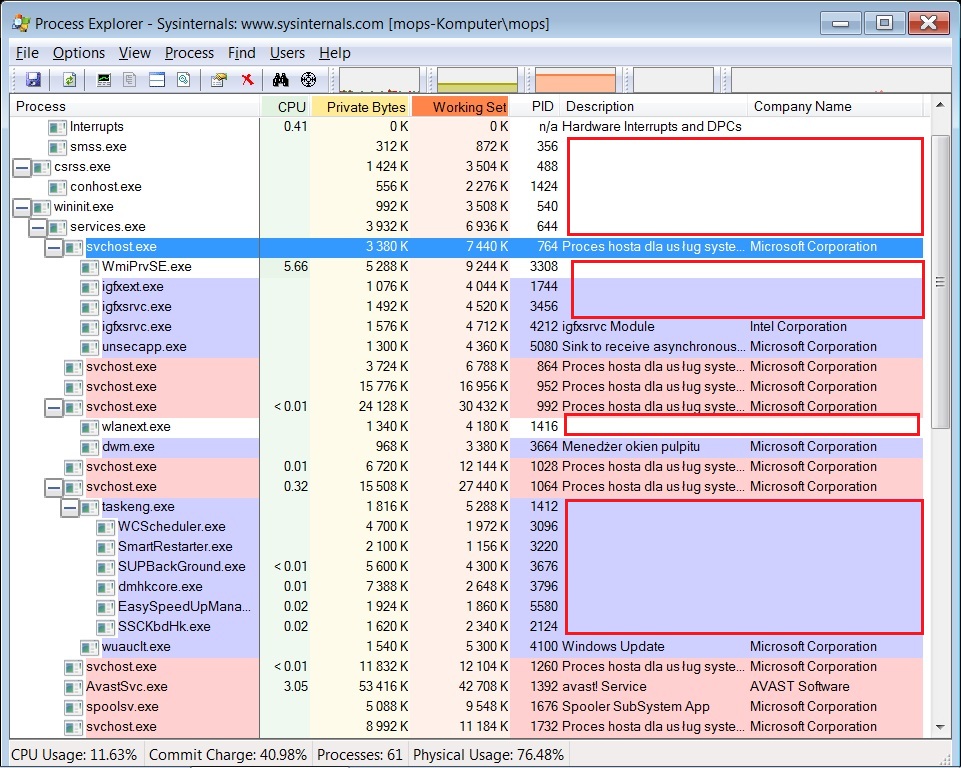Sort by the CPU column header
Image resolution: width=961 pixels, height=768 pixels.
(286, 107)
